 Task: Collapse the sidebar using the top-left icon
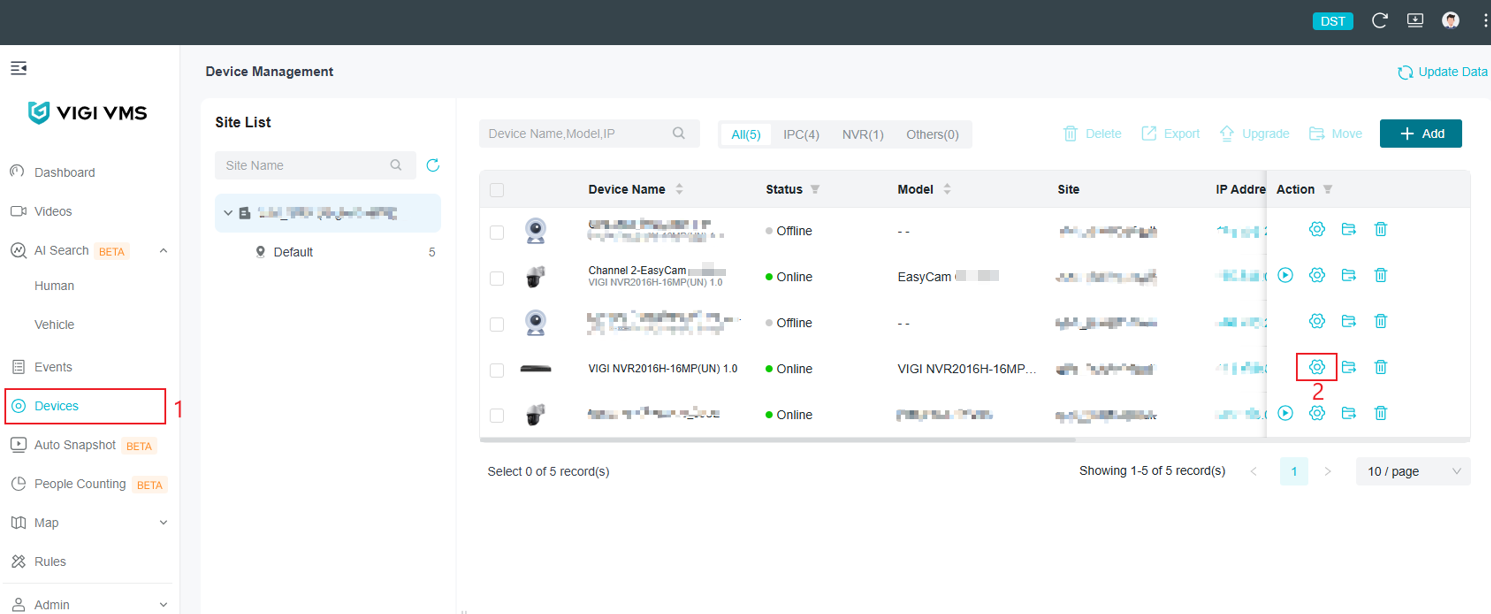18,67
